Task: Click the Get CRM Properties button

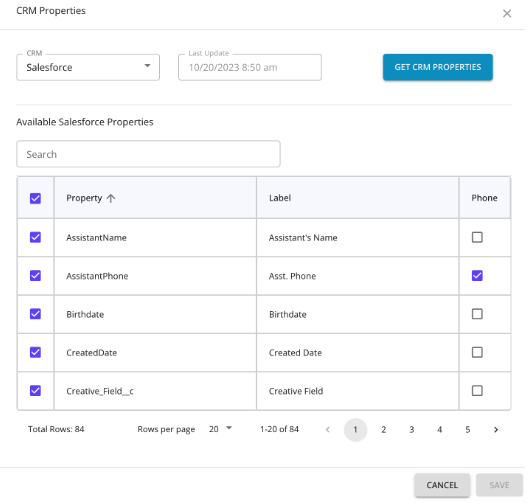Action: point(438,67)
